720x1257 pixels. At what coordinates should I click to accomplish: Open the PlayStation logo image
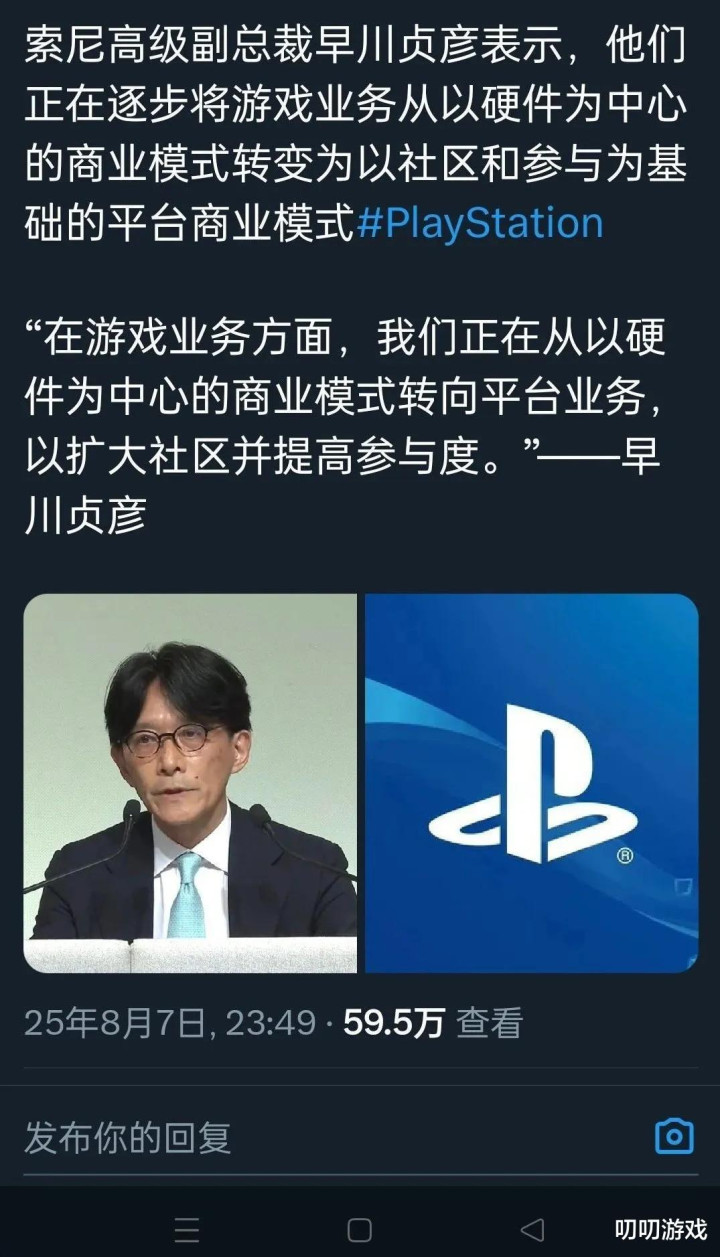tap(531, 783)
